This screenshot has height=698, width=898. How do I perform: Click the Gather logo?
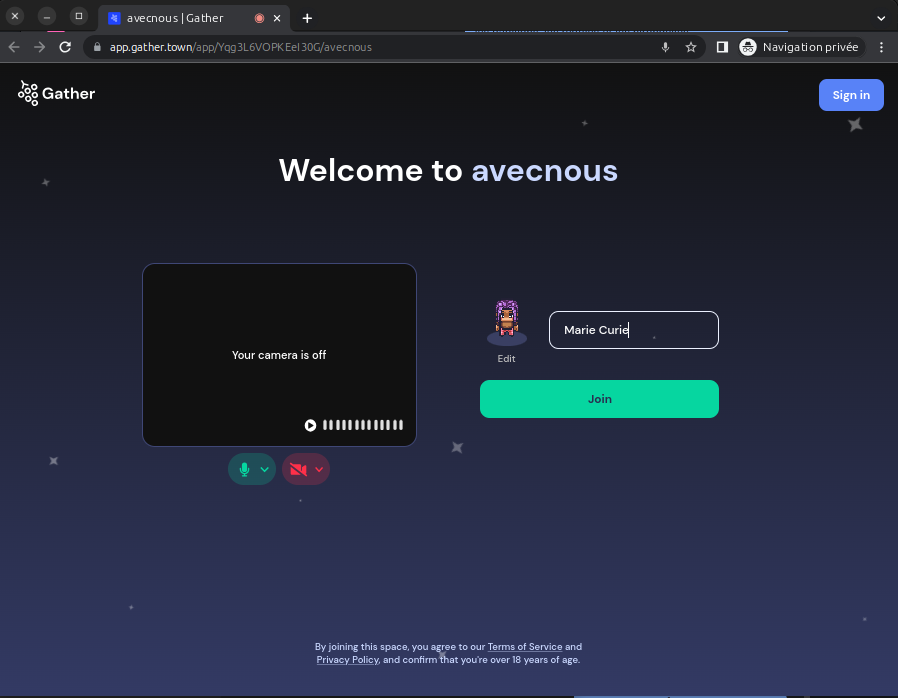[x=56, y=94]
